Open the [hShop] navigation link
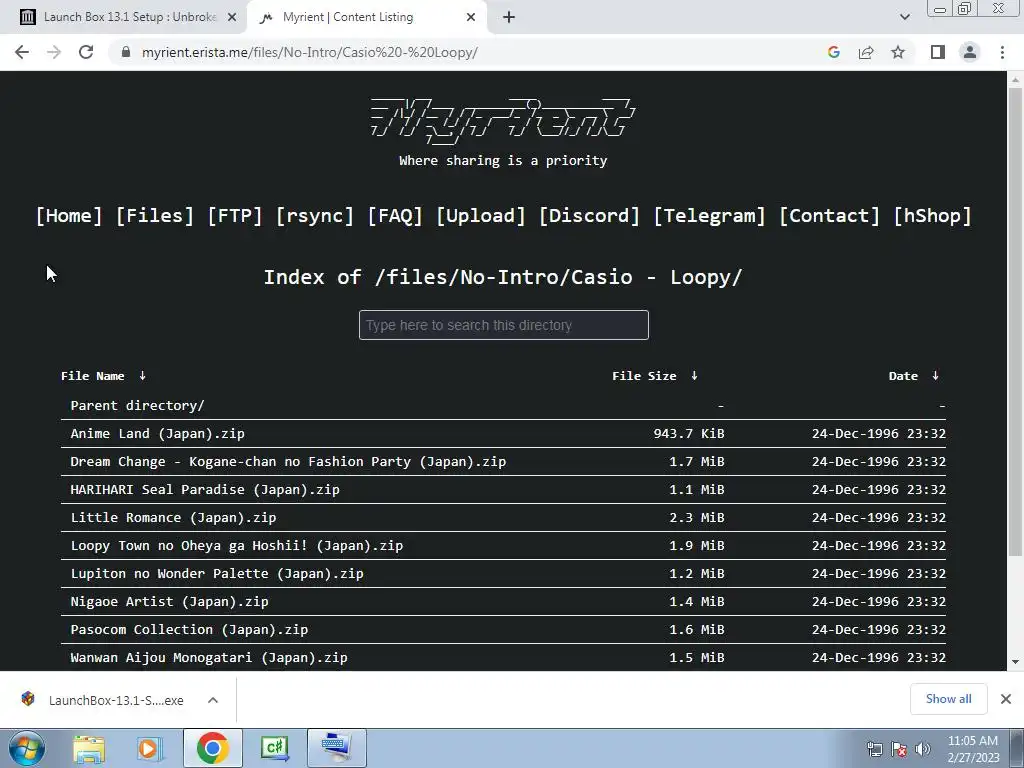1024x768 pixels. point(932,216)
